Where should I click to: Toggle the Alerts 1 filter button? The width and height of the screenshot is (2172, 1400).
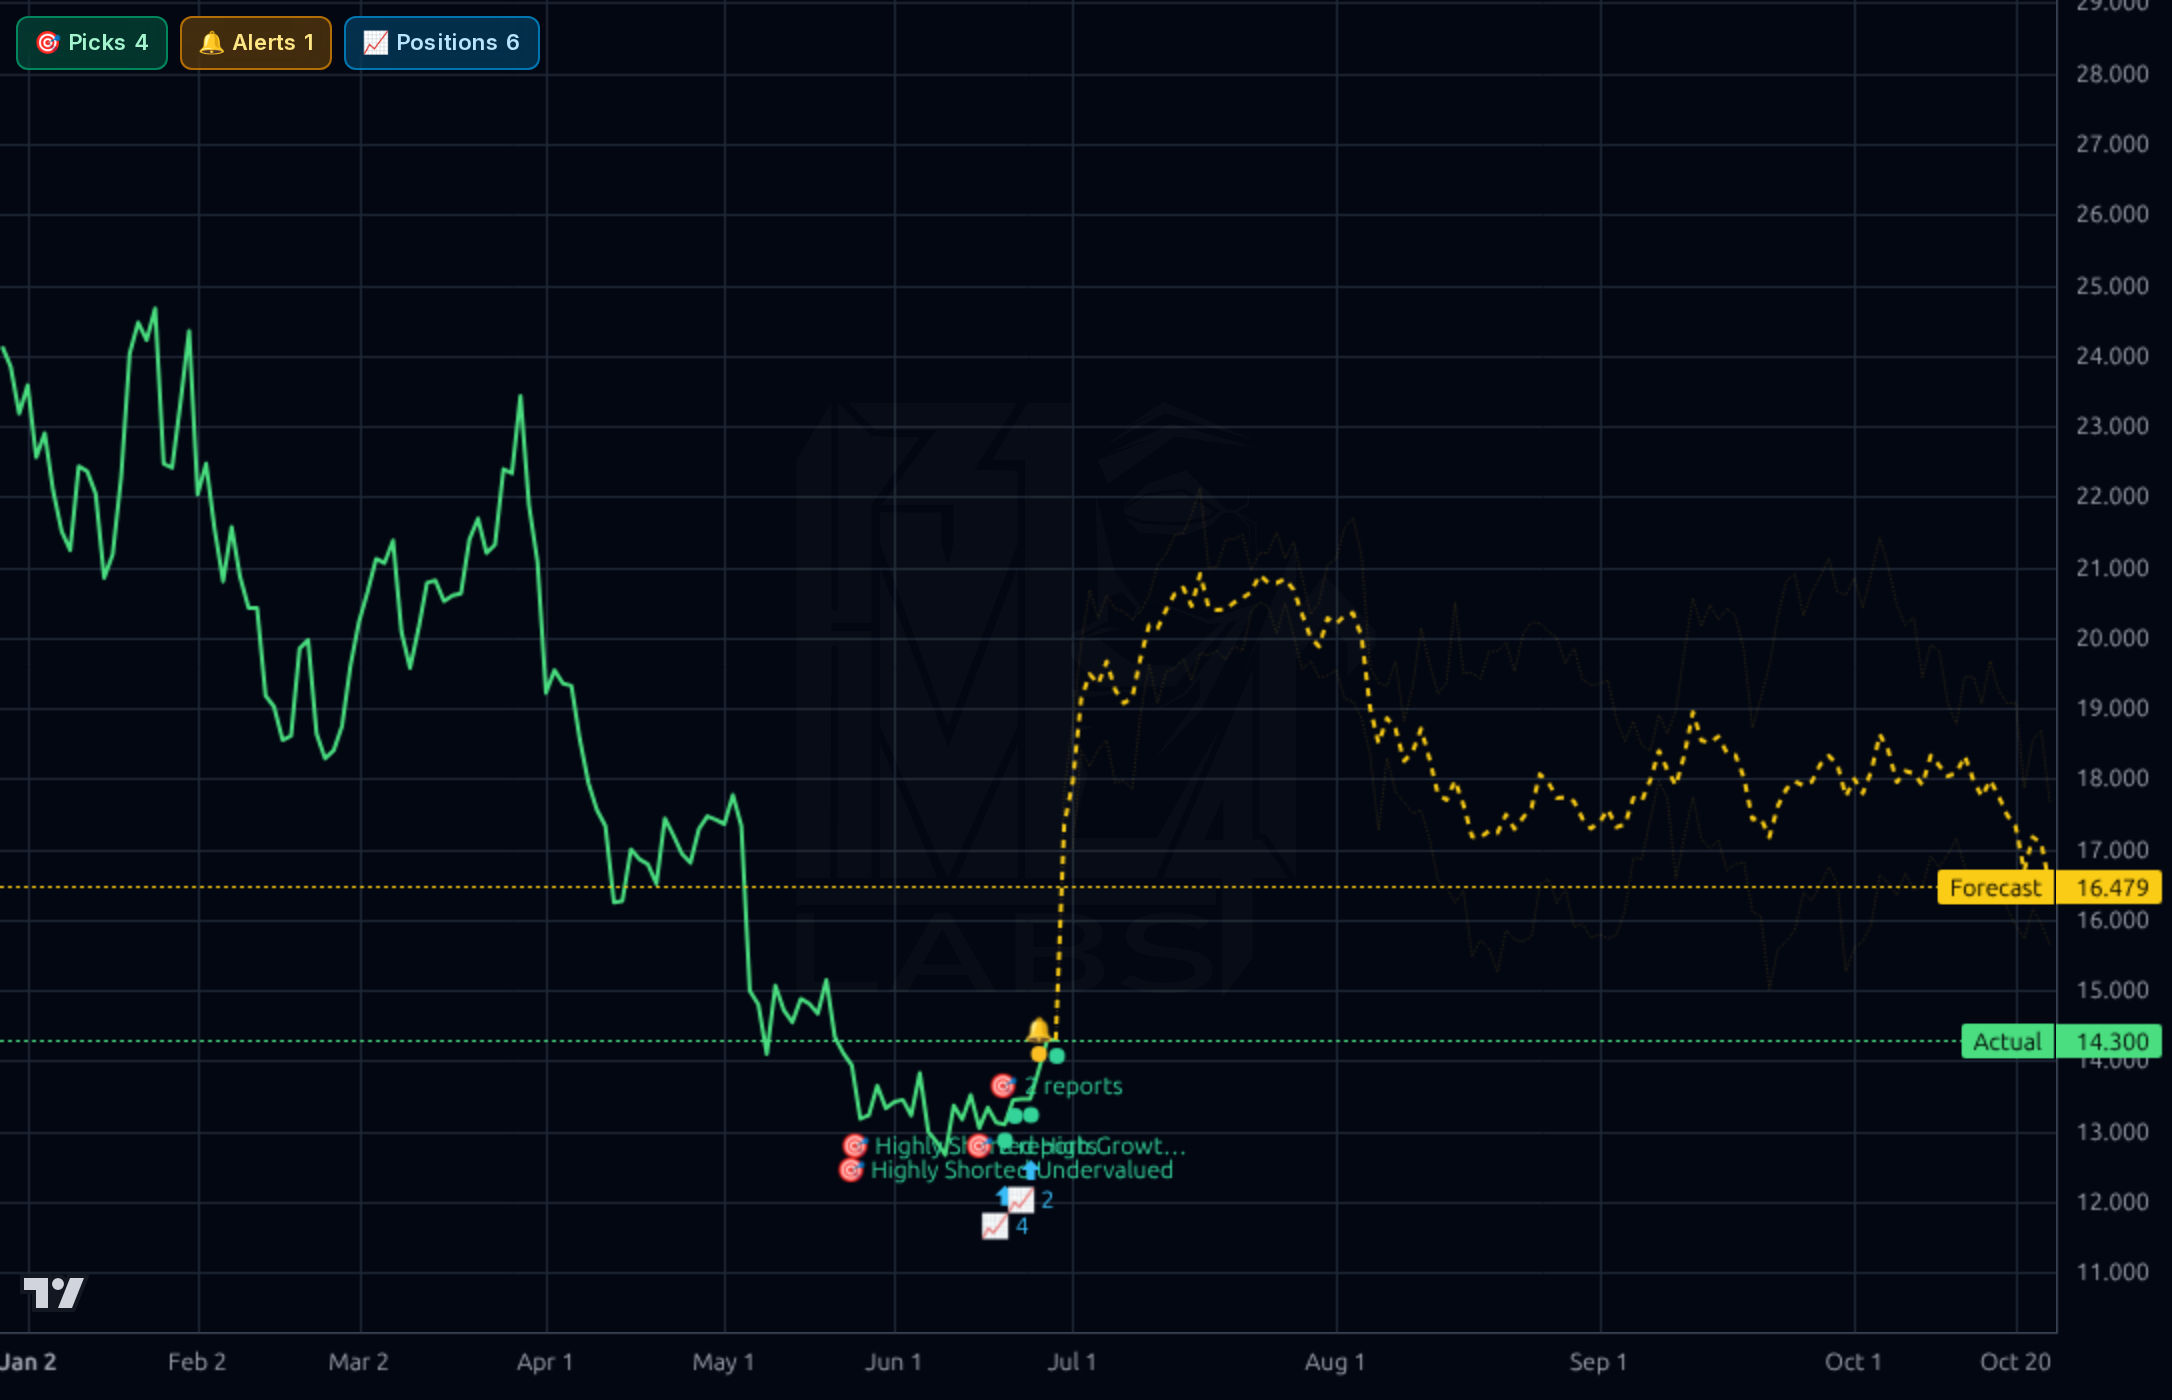click(x=256, y=43)
